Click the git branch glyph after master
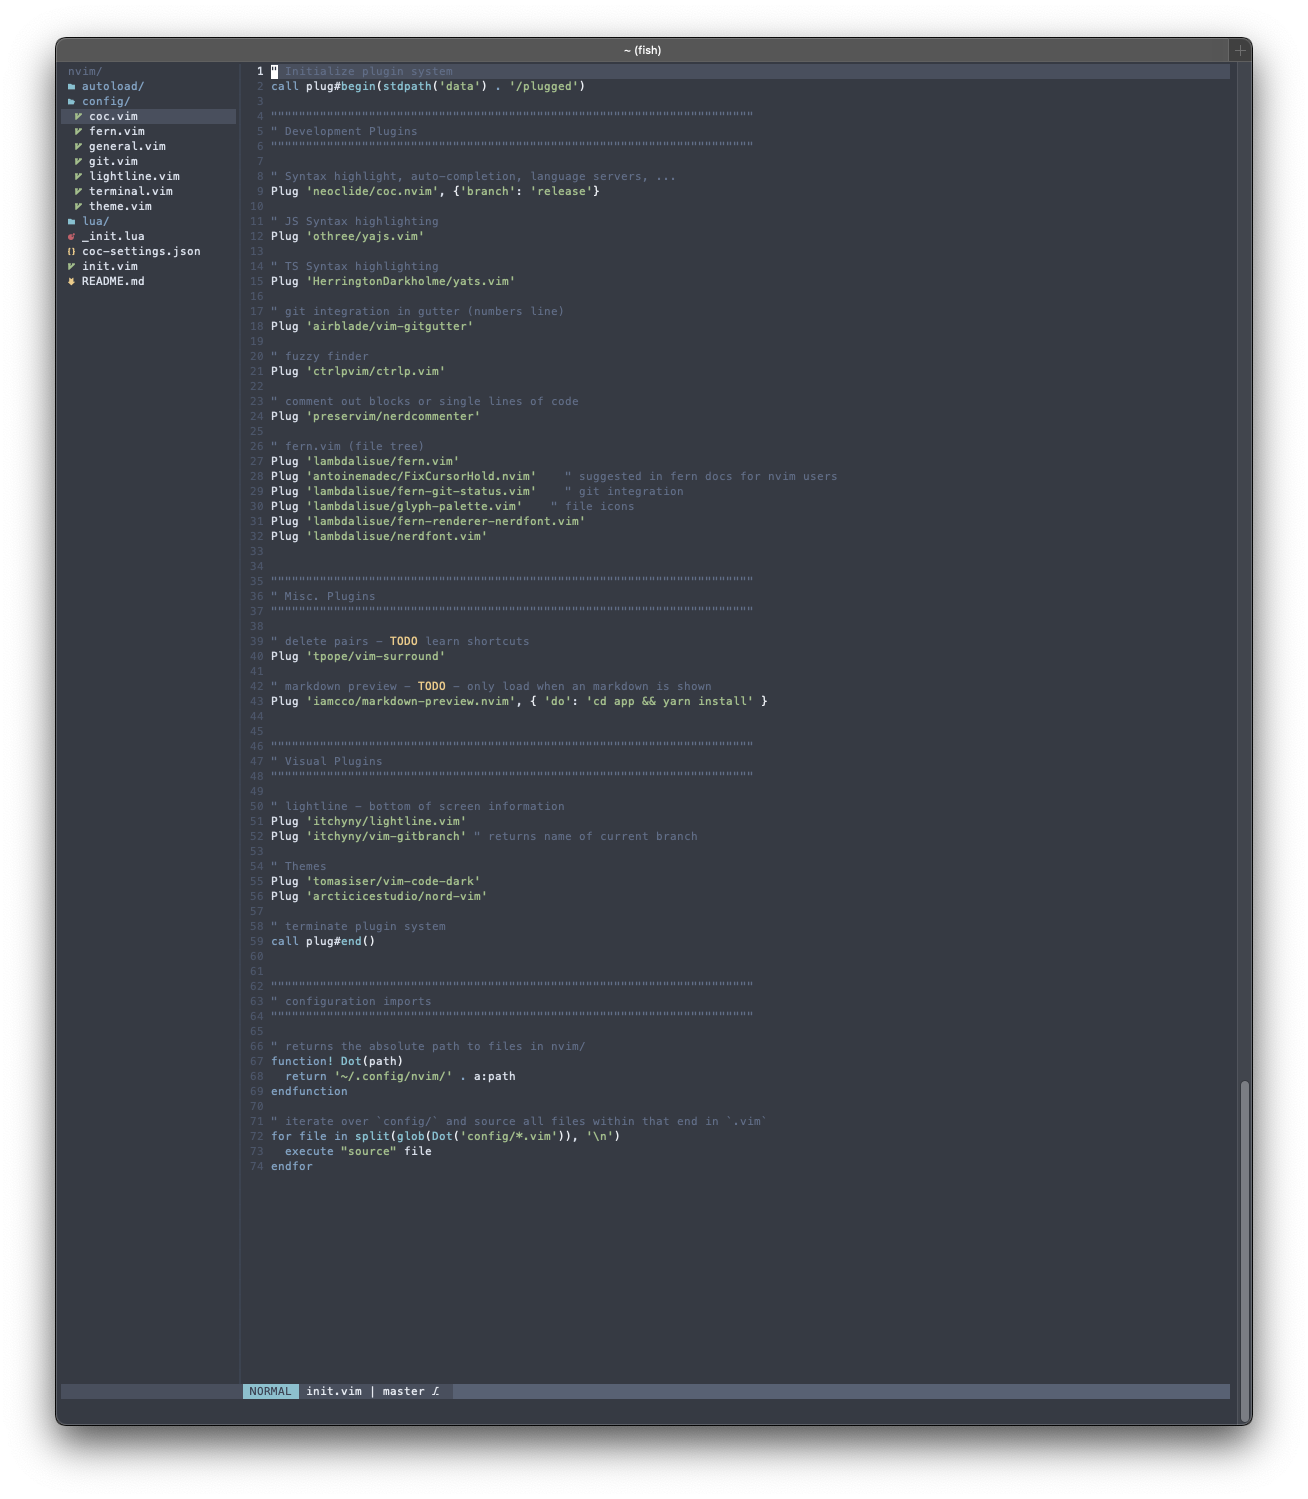Screen dimensions: 1308x1499 tap(435, 1391)
